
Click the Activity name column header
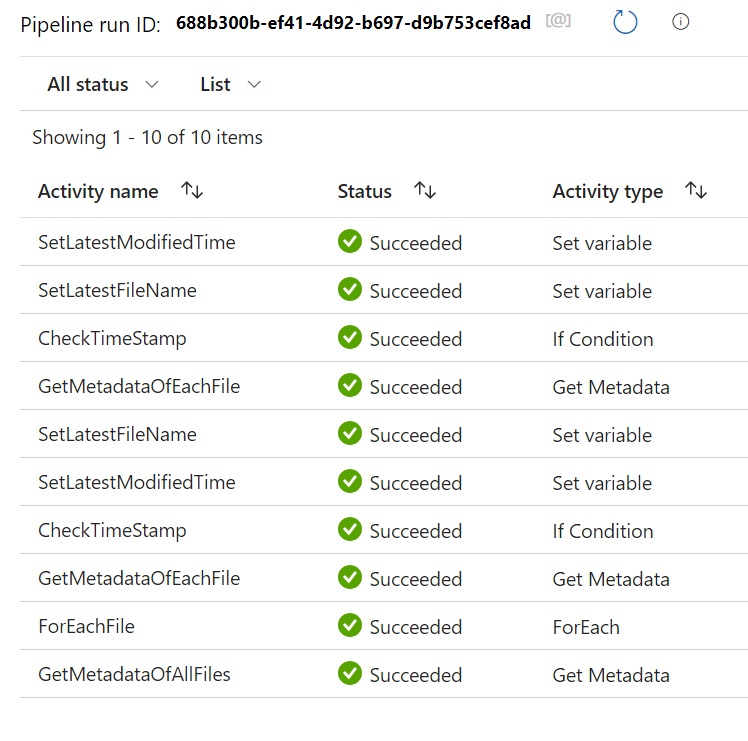tap(98, 192)
